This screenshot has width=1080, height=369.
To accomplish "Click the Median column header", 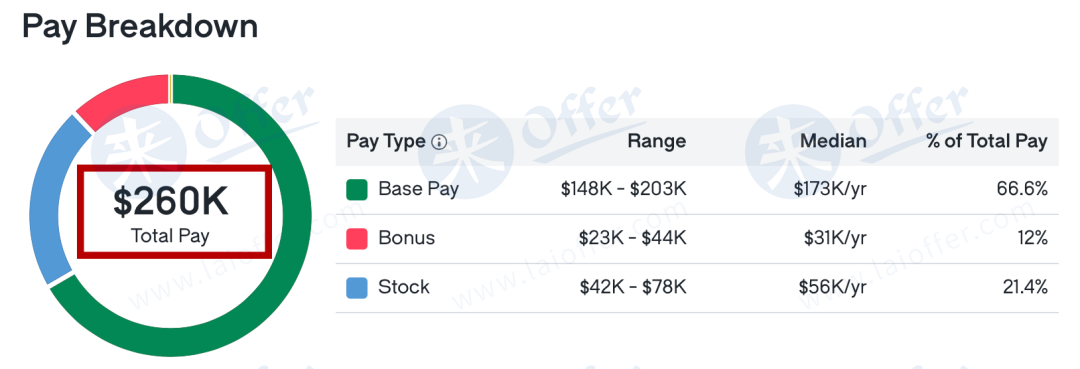I will coord(833,142).
